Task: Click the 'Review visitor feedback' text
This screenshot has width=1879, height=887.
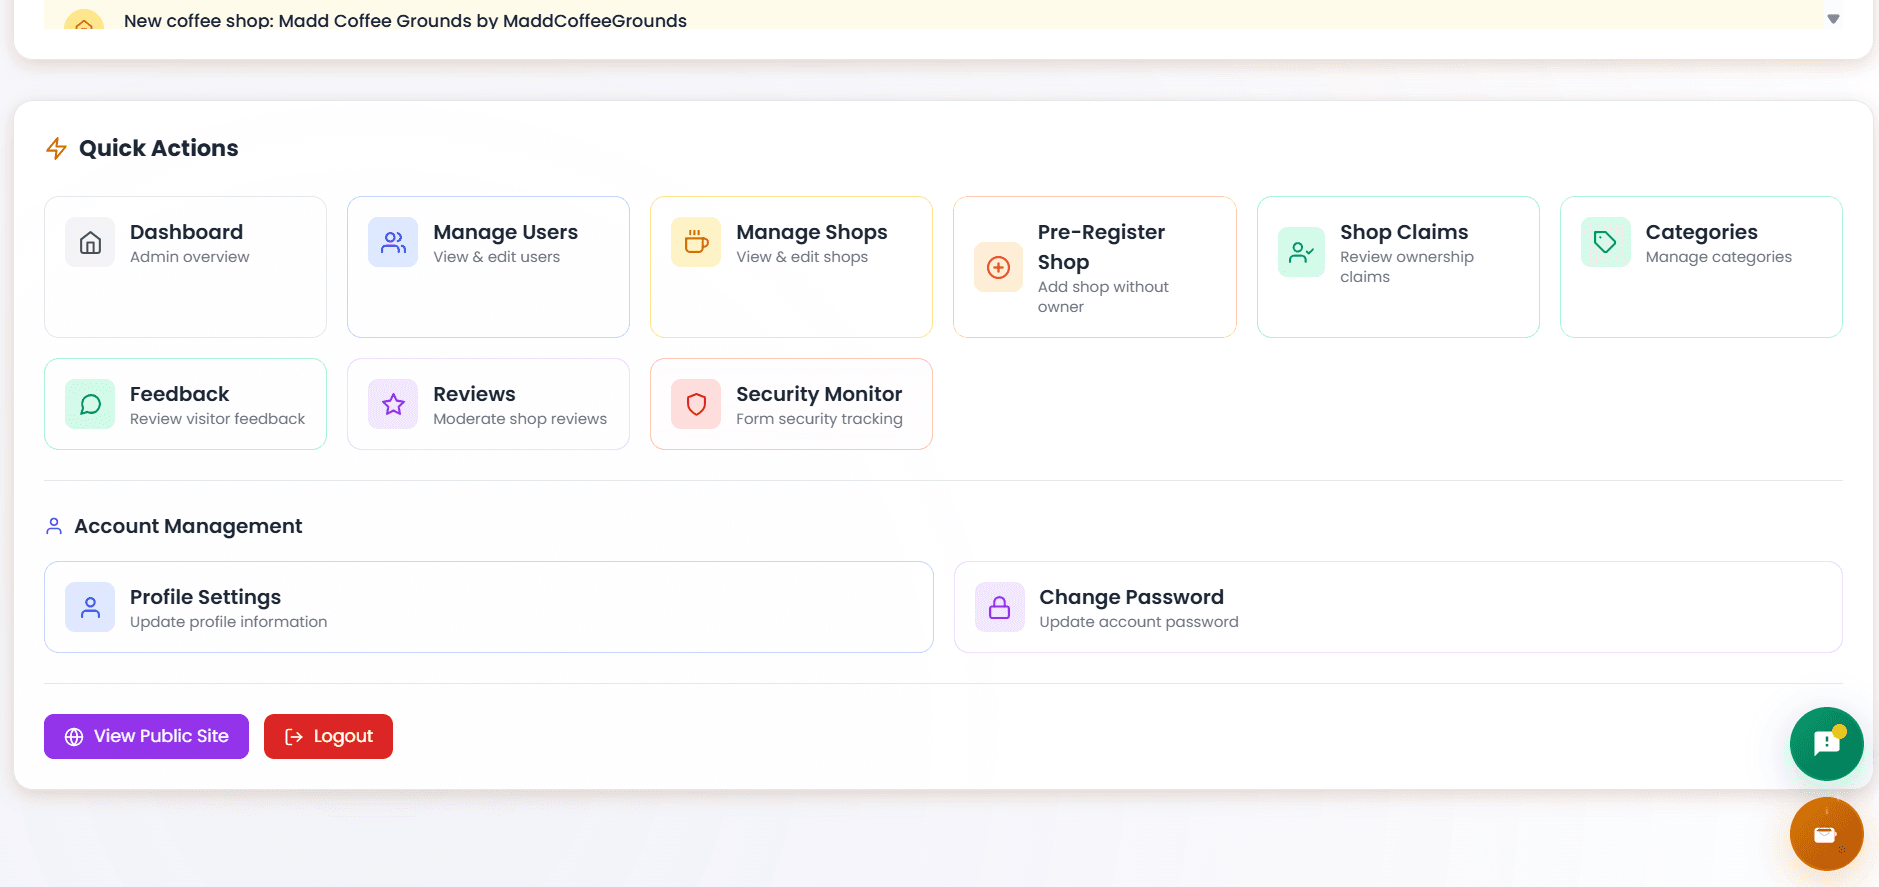Action: click(217, 419)
